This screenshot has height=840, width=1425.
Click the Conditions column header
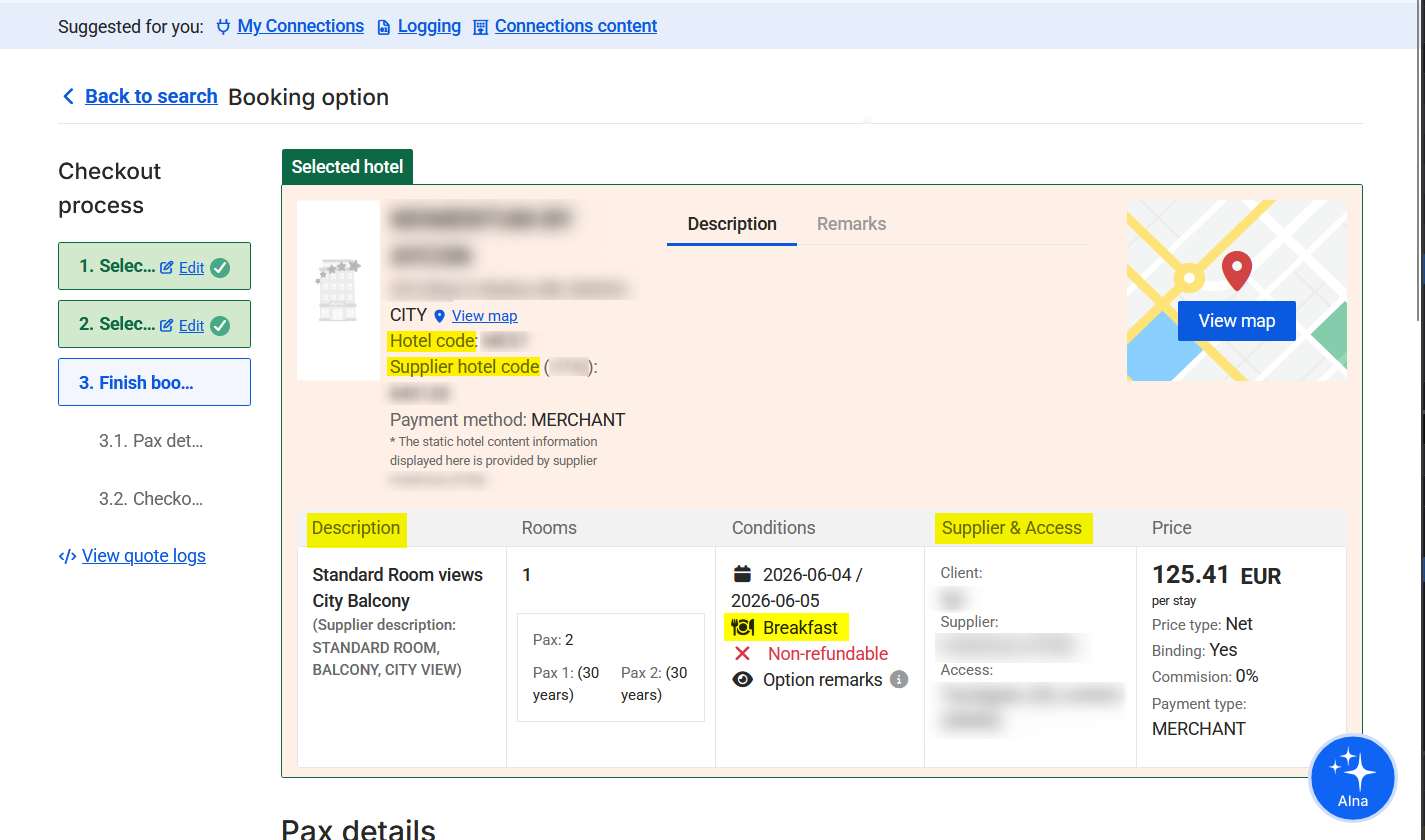pos(773,528)
